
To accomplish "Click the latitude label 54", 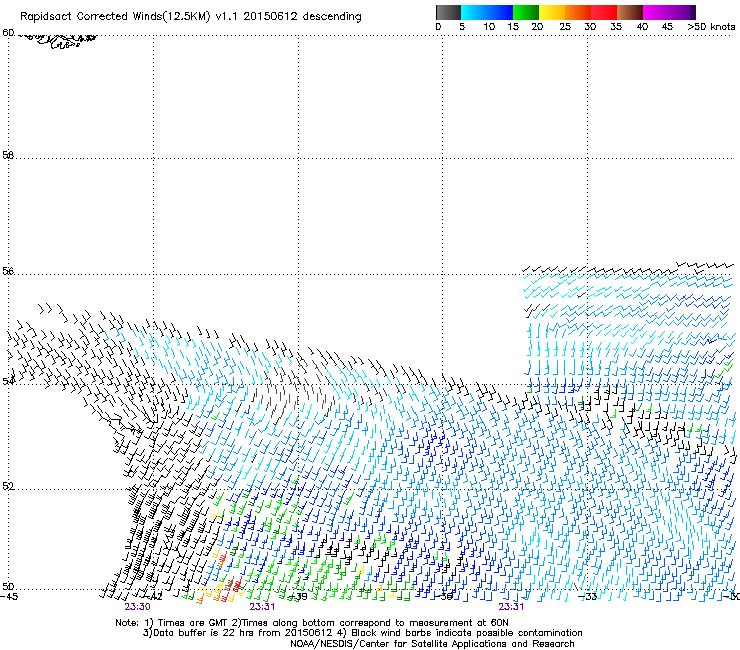I will click(8, 380).
